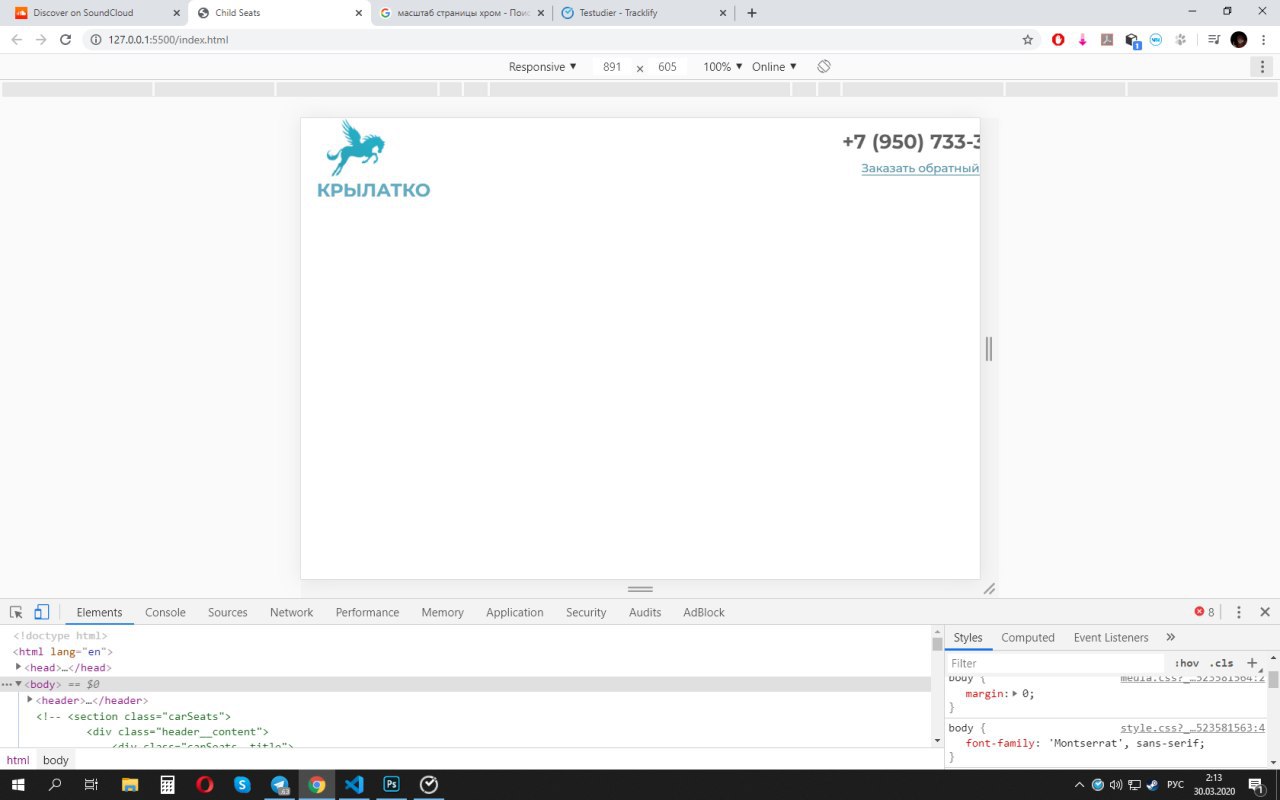
Task: Click the red error count indicator
Action: tap(1204, 612)
